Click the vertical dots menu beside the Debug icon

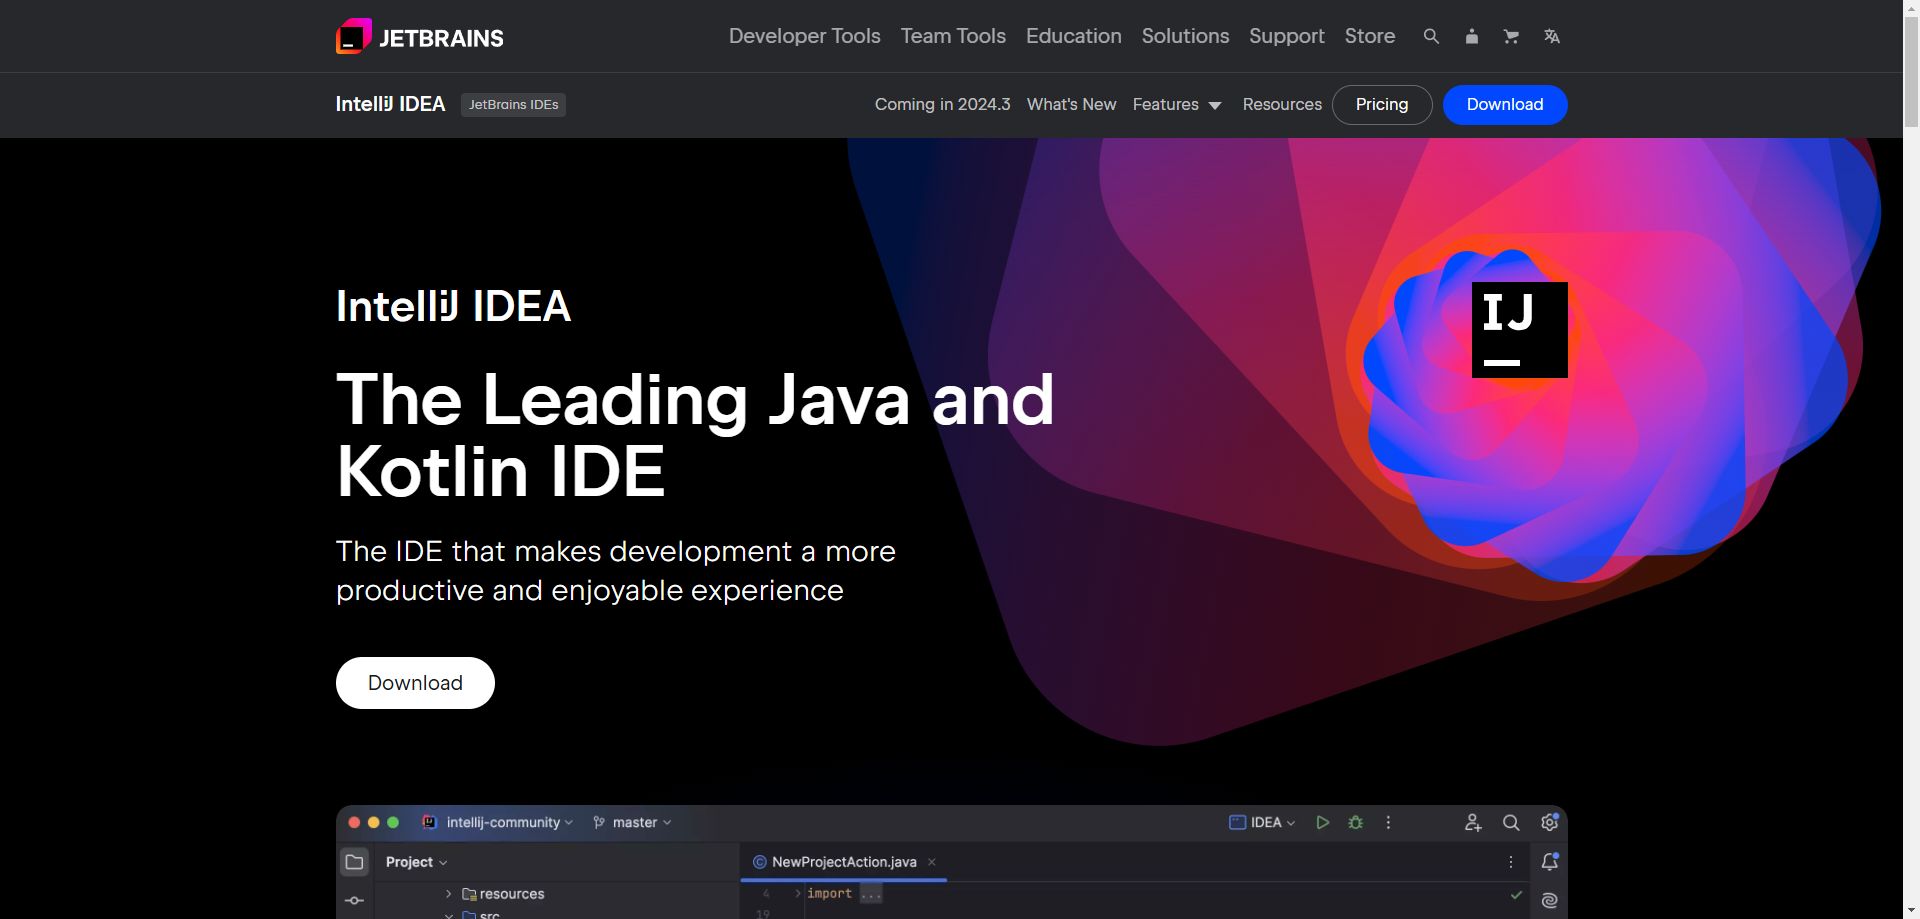click(x=1388, y=822)
